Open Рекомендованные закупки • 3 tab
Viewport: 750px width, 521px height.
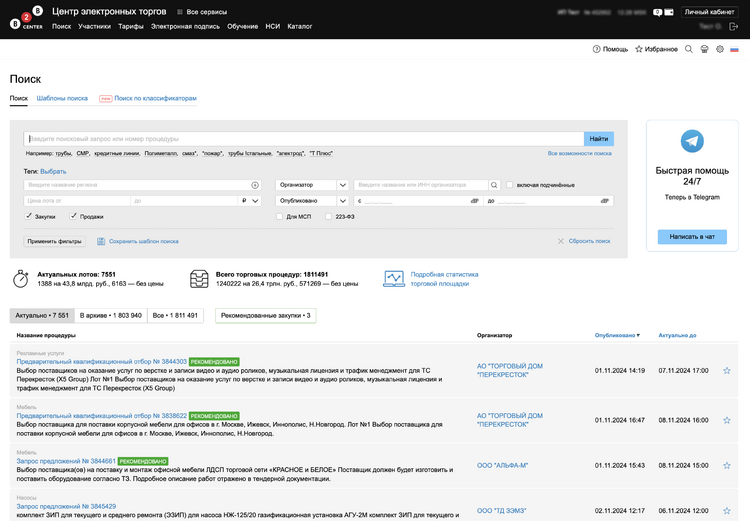265,316
